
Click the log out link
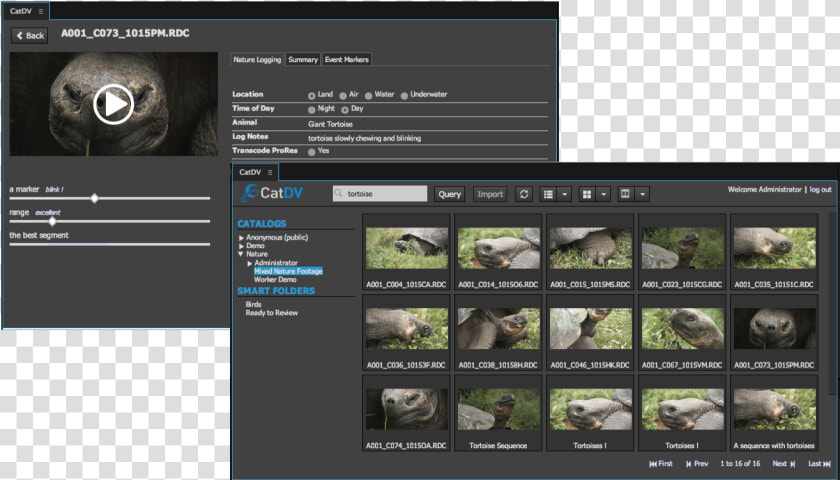821,189
